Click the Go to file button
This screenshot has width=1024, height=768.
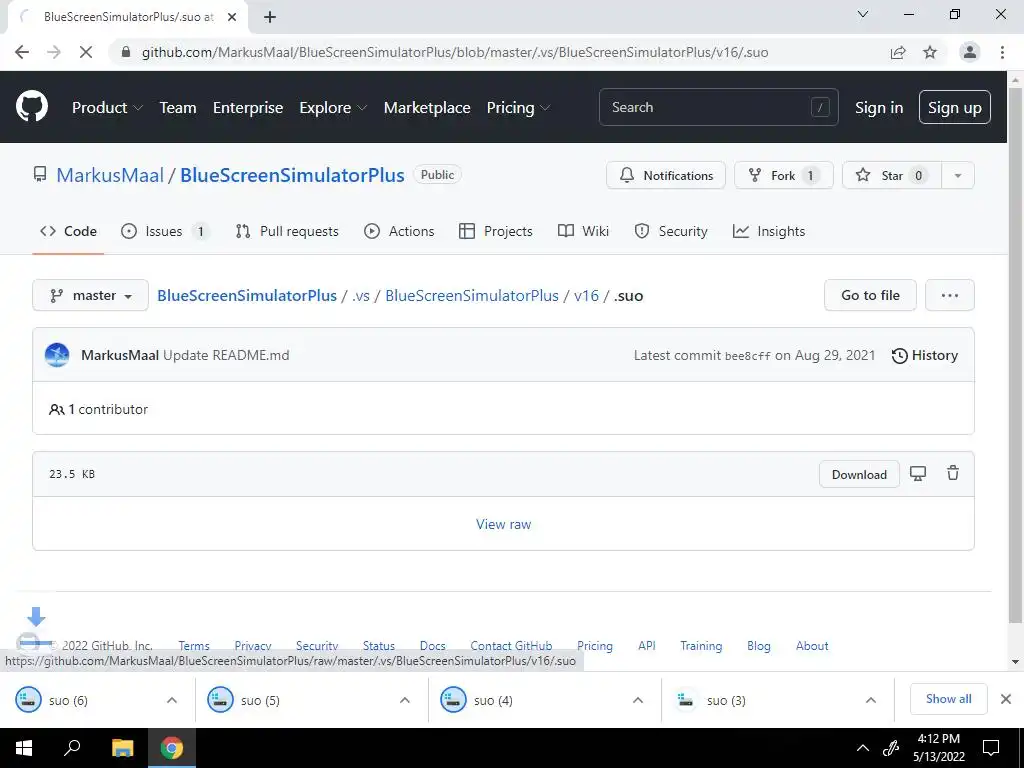click(x=870, y=295)
